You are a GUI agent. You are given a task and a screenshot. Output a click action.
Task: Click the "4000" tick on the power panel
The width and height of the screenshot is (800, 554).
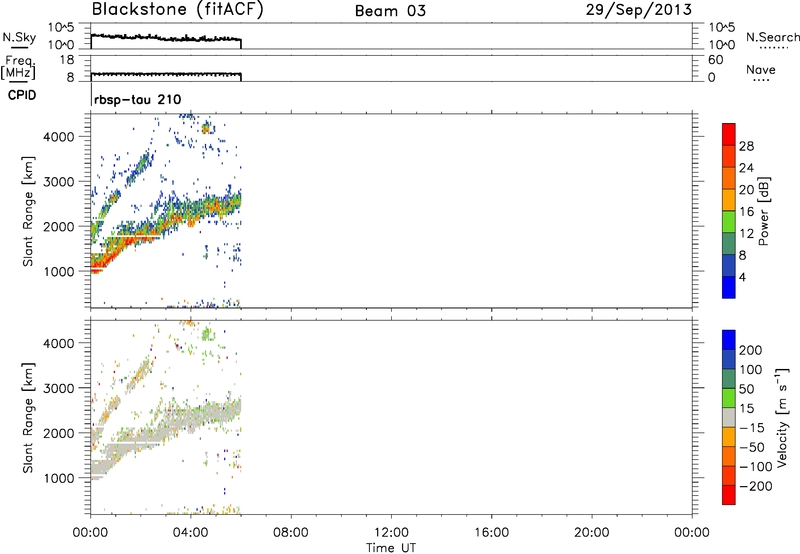[x=59, y=137]
